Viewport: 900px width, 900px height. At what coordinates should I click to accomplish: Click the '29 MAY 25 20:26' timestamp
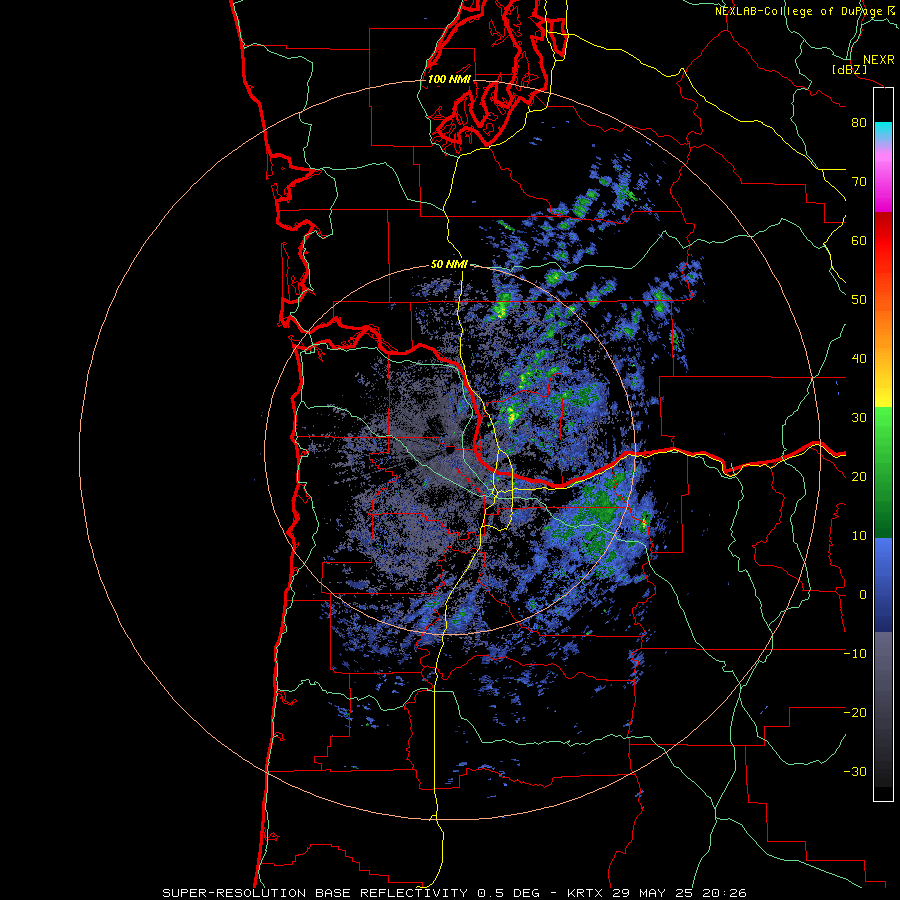[679, 893]
